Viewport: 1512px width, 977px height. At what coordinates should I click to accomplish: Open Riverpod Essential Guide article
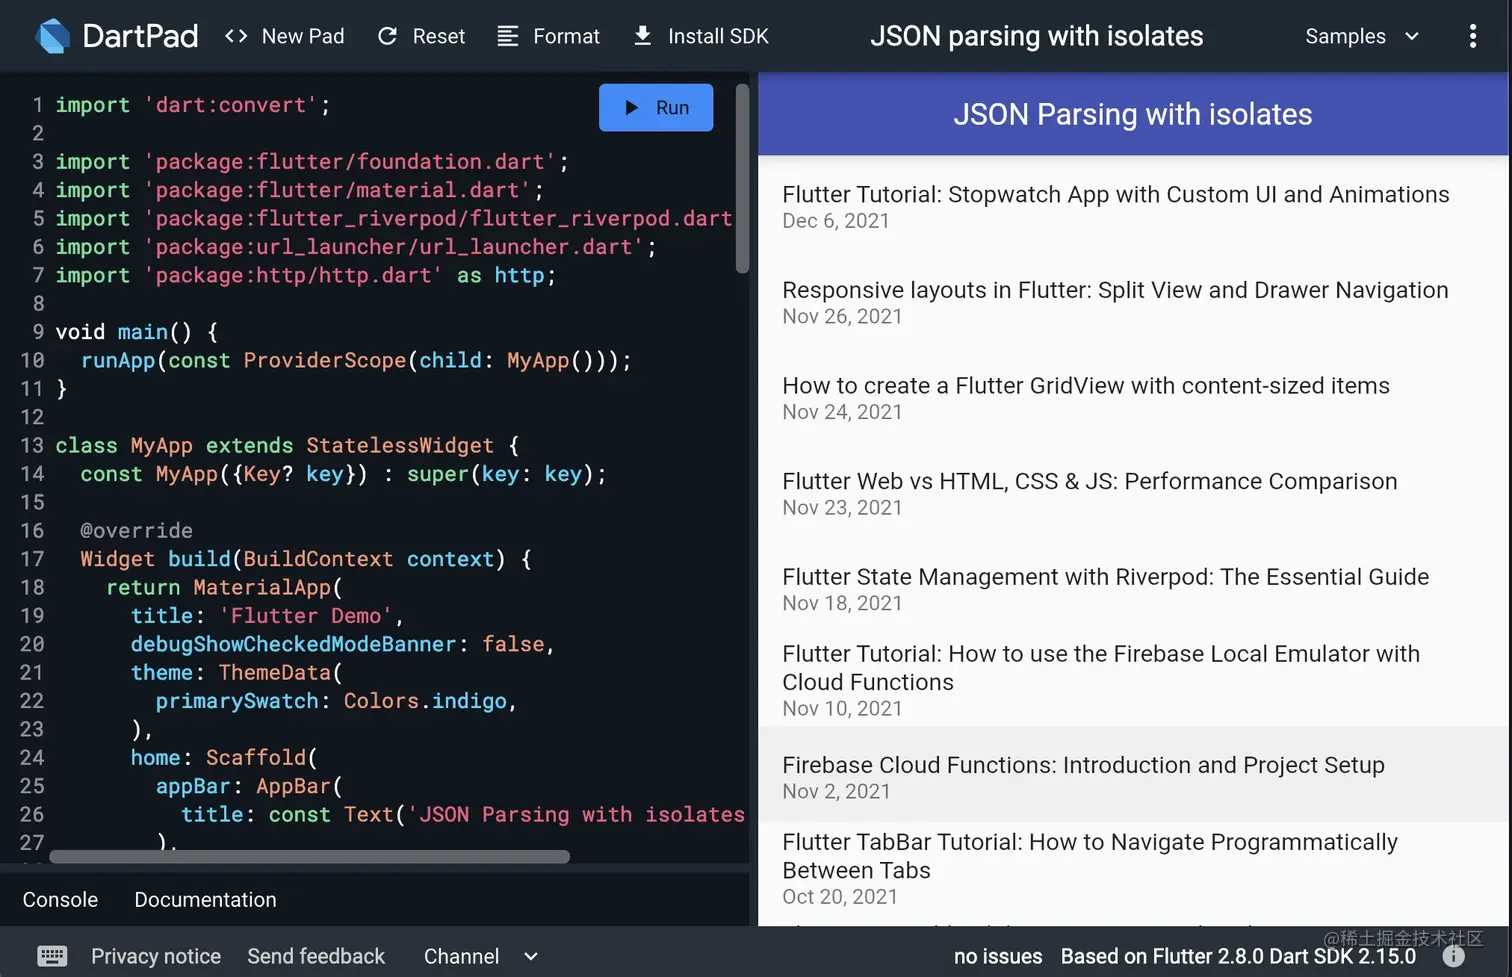point(1133,589)
